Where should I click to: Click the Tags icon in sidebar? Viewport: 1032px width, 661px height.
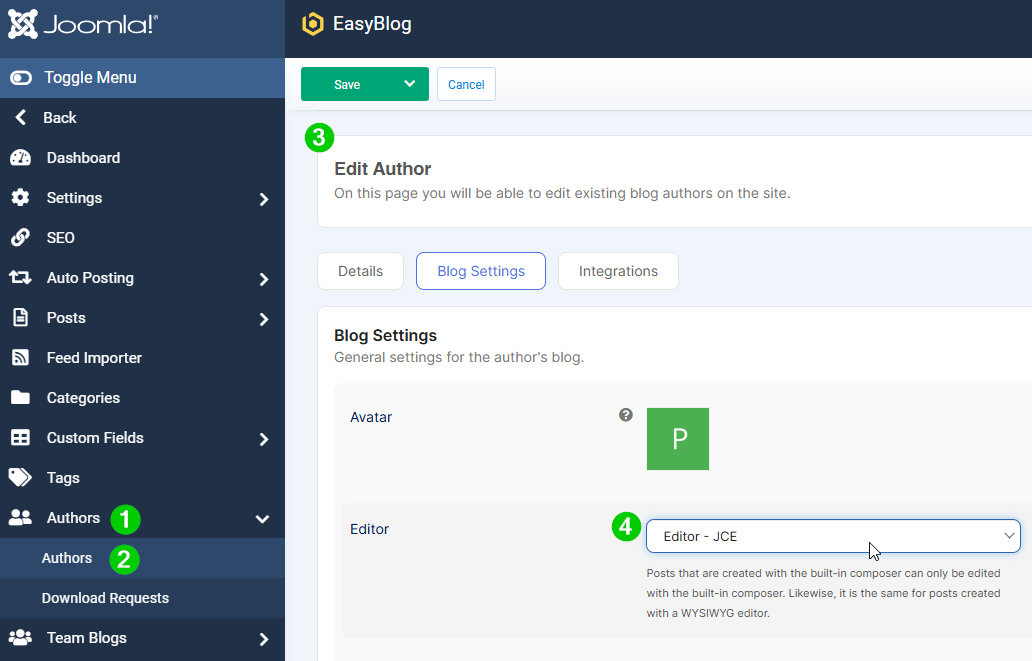click(x=20, y=478)
